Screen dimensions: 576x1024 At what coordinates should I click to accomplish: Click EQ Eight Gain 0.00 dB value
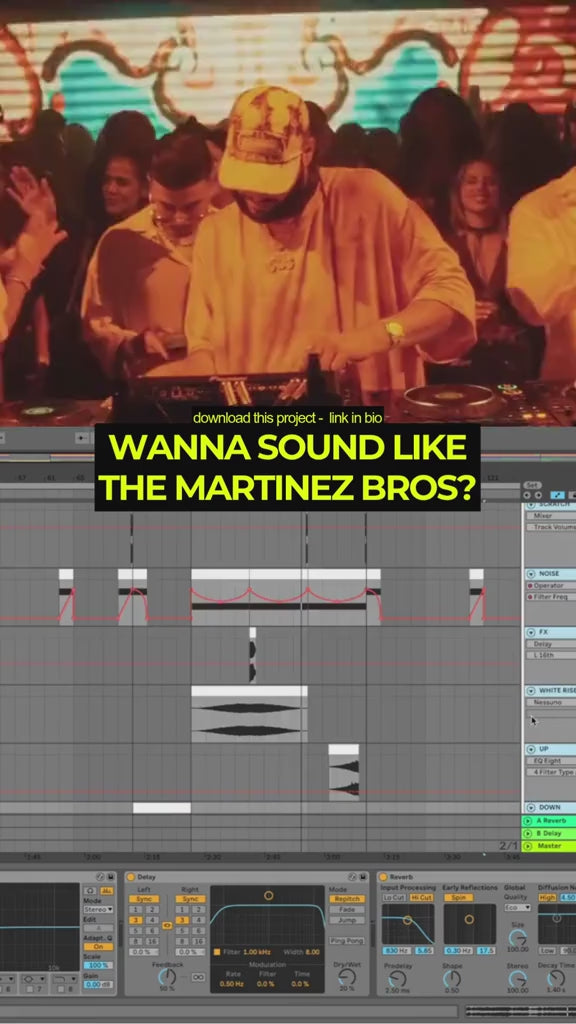pyautogui.click(x=98, y=984)
